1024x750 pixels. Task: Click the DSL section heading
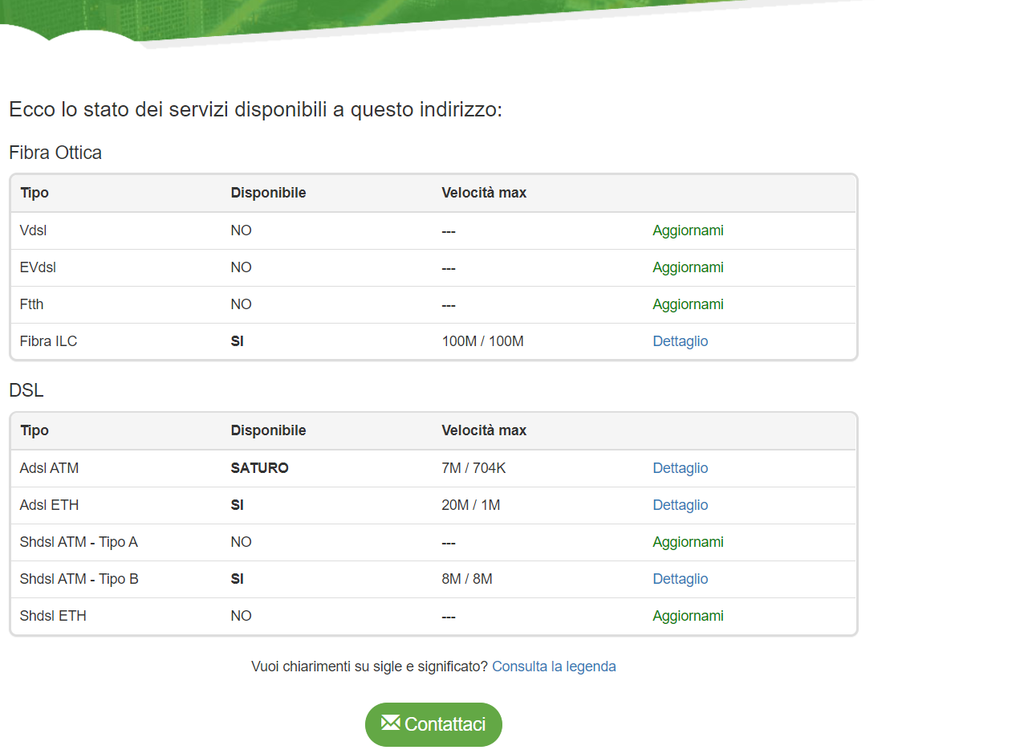[26, 390]
